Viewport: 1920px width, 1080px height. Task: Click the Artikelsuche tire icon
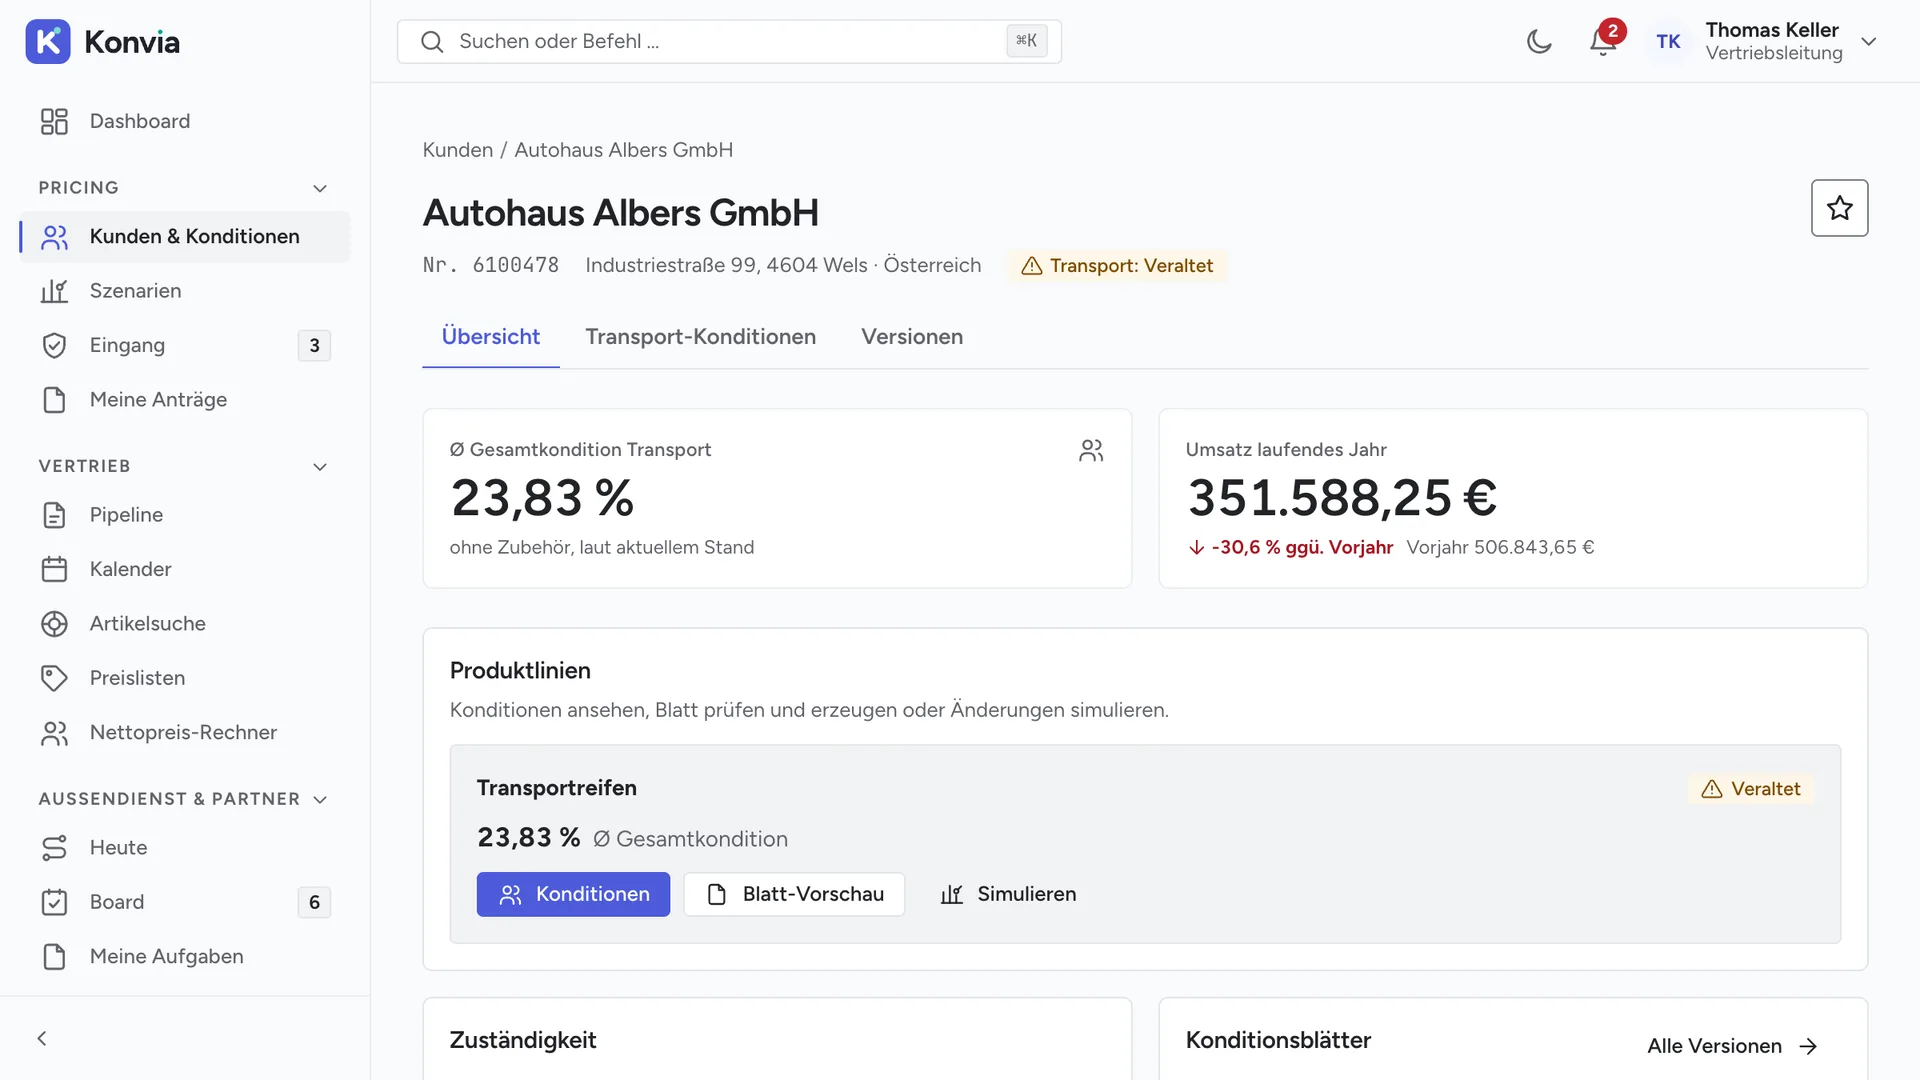[x=54, y=624]
